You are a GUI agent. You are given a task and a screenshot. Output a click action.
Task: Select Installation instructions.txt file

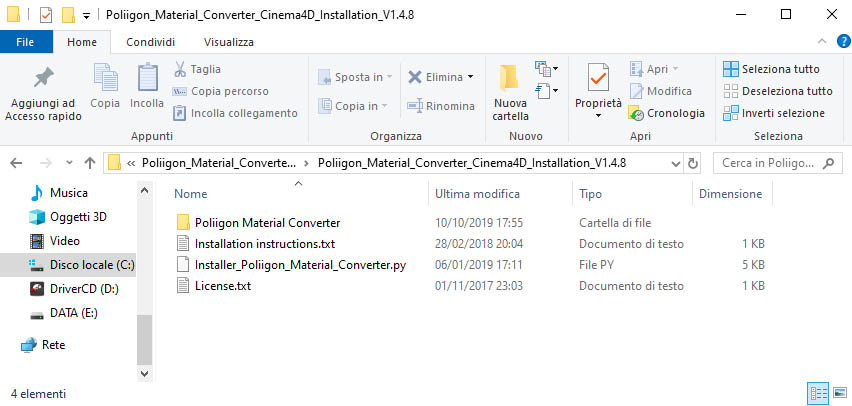(265, 244)
